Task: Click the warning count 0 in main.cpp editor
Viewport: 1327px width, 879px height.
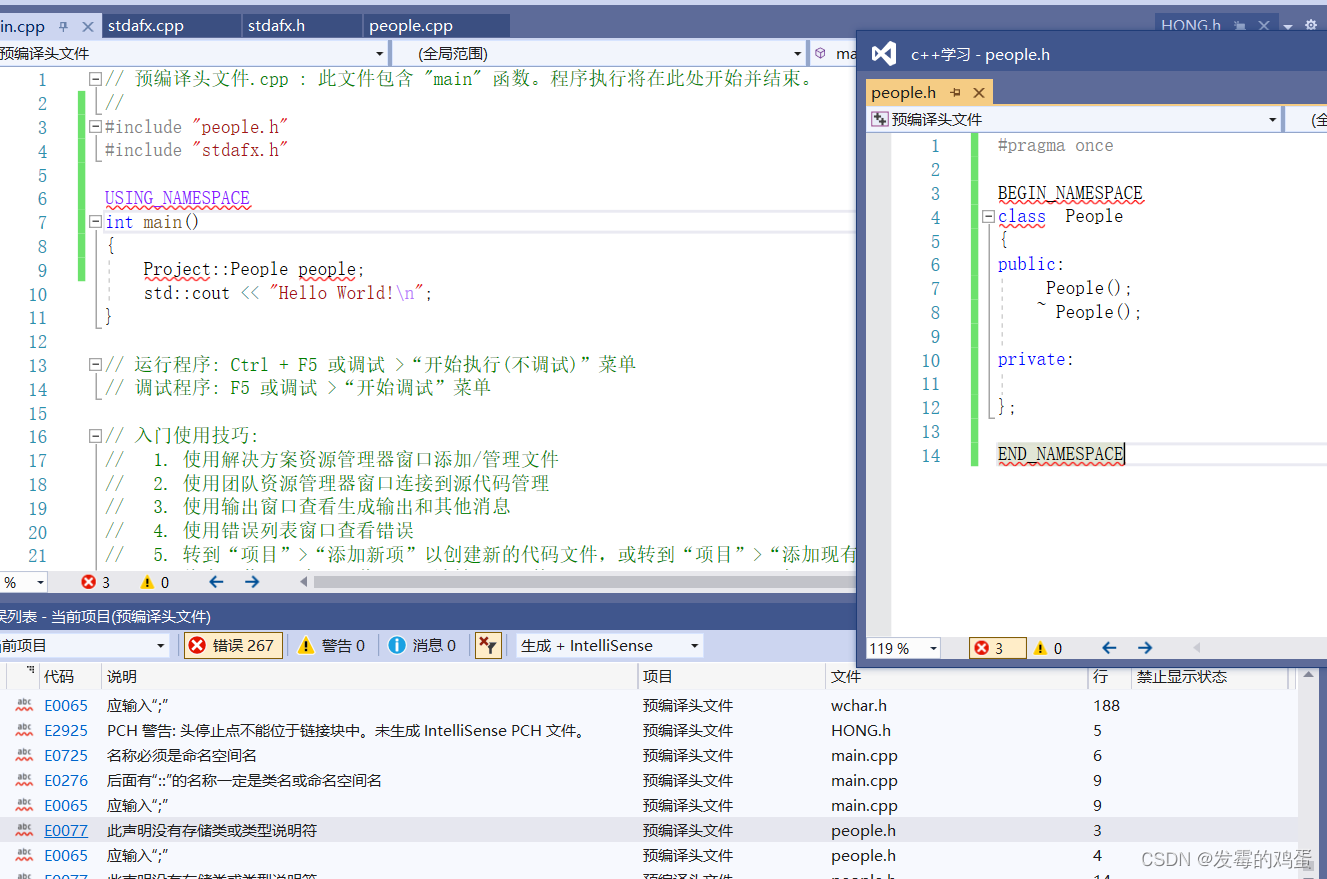Action: pos(155,582)
